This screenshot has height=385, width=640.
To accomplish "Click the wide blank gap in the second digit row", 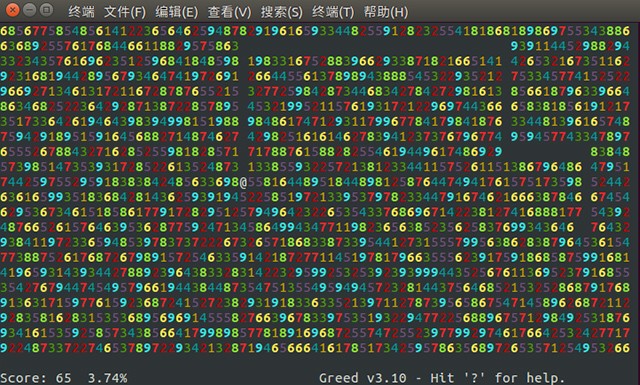I will pos(375,46).
